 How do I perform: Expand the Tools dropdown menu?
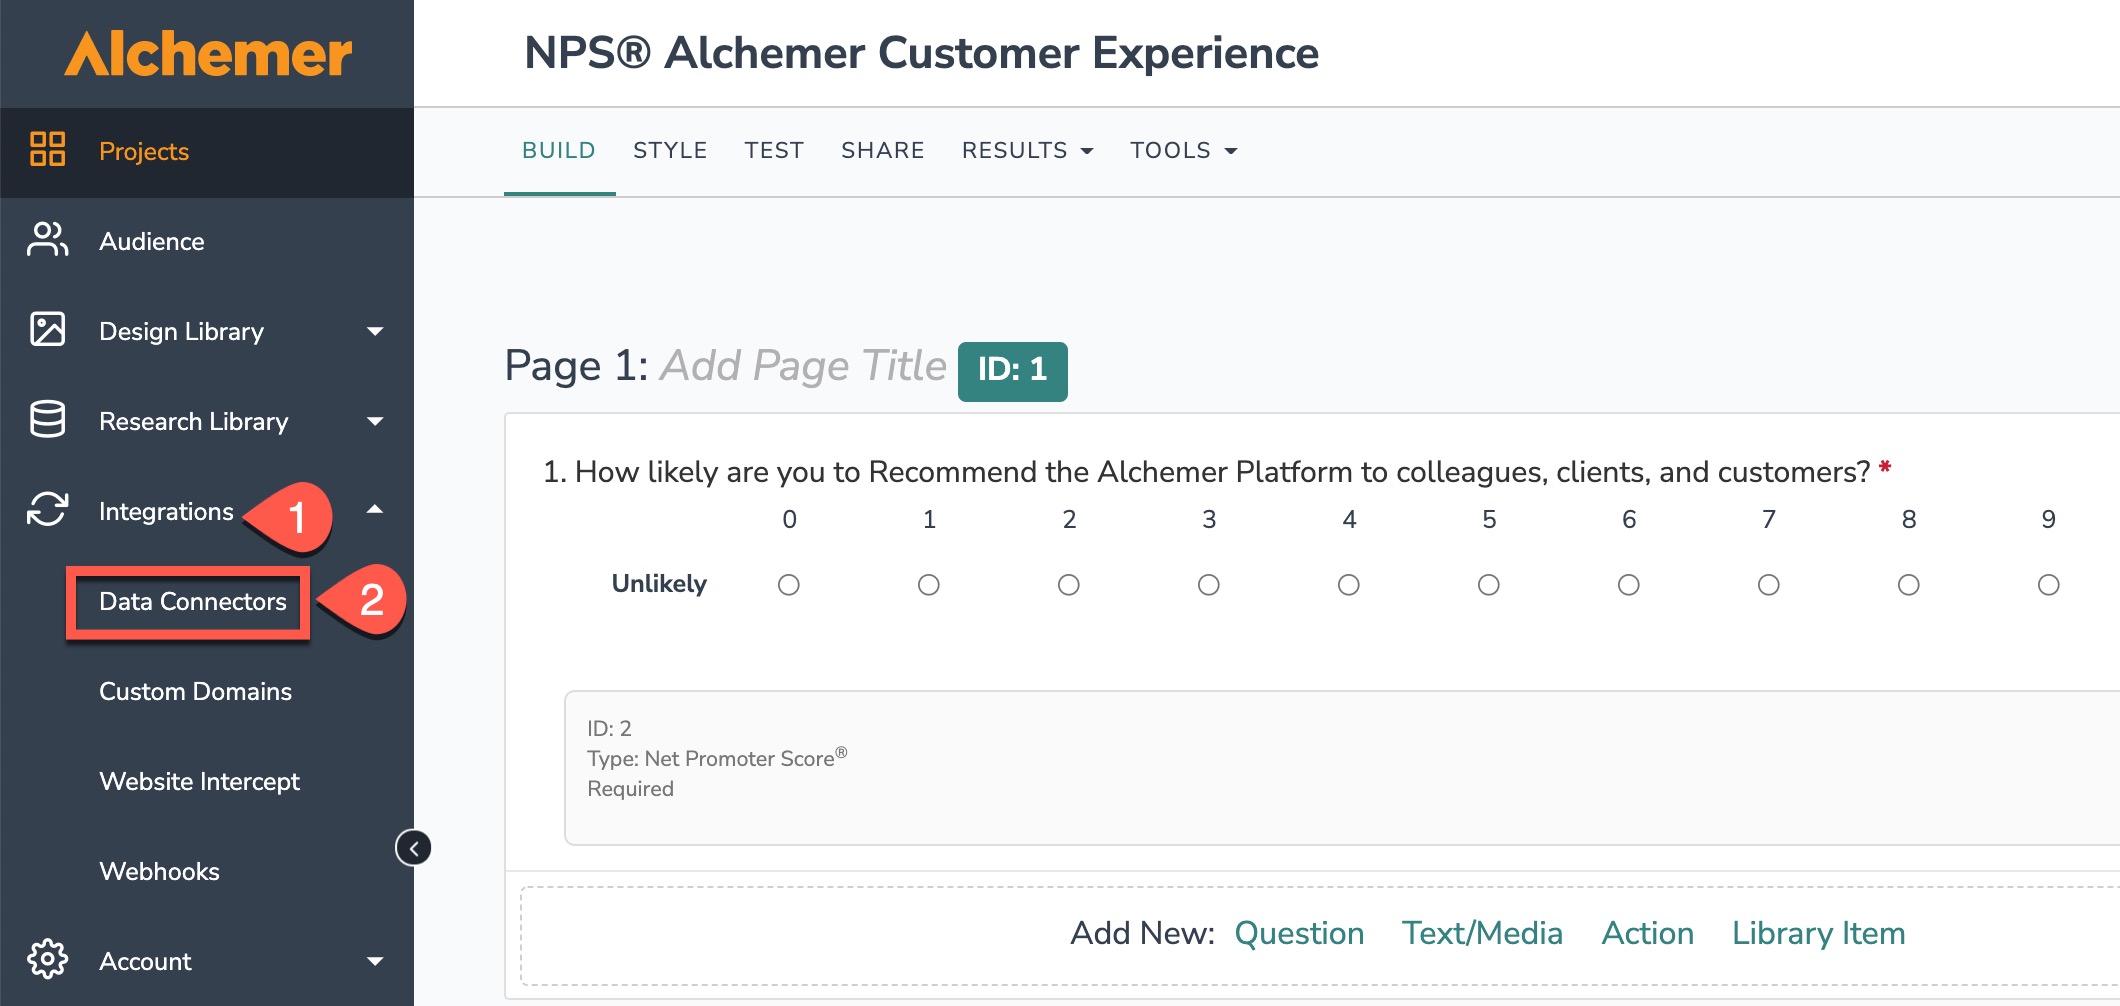(1183, 150)
